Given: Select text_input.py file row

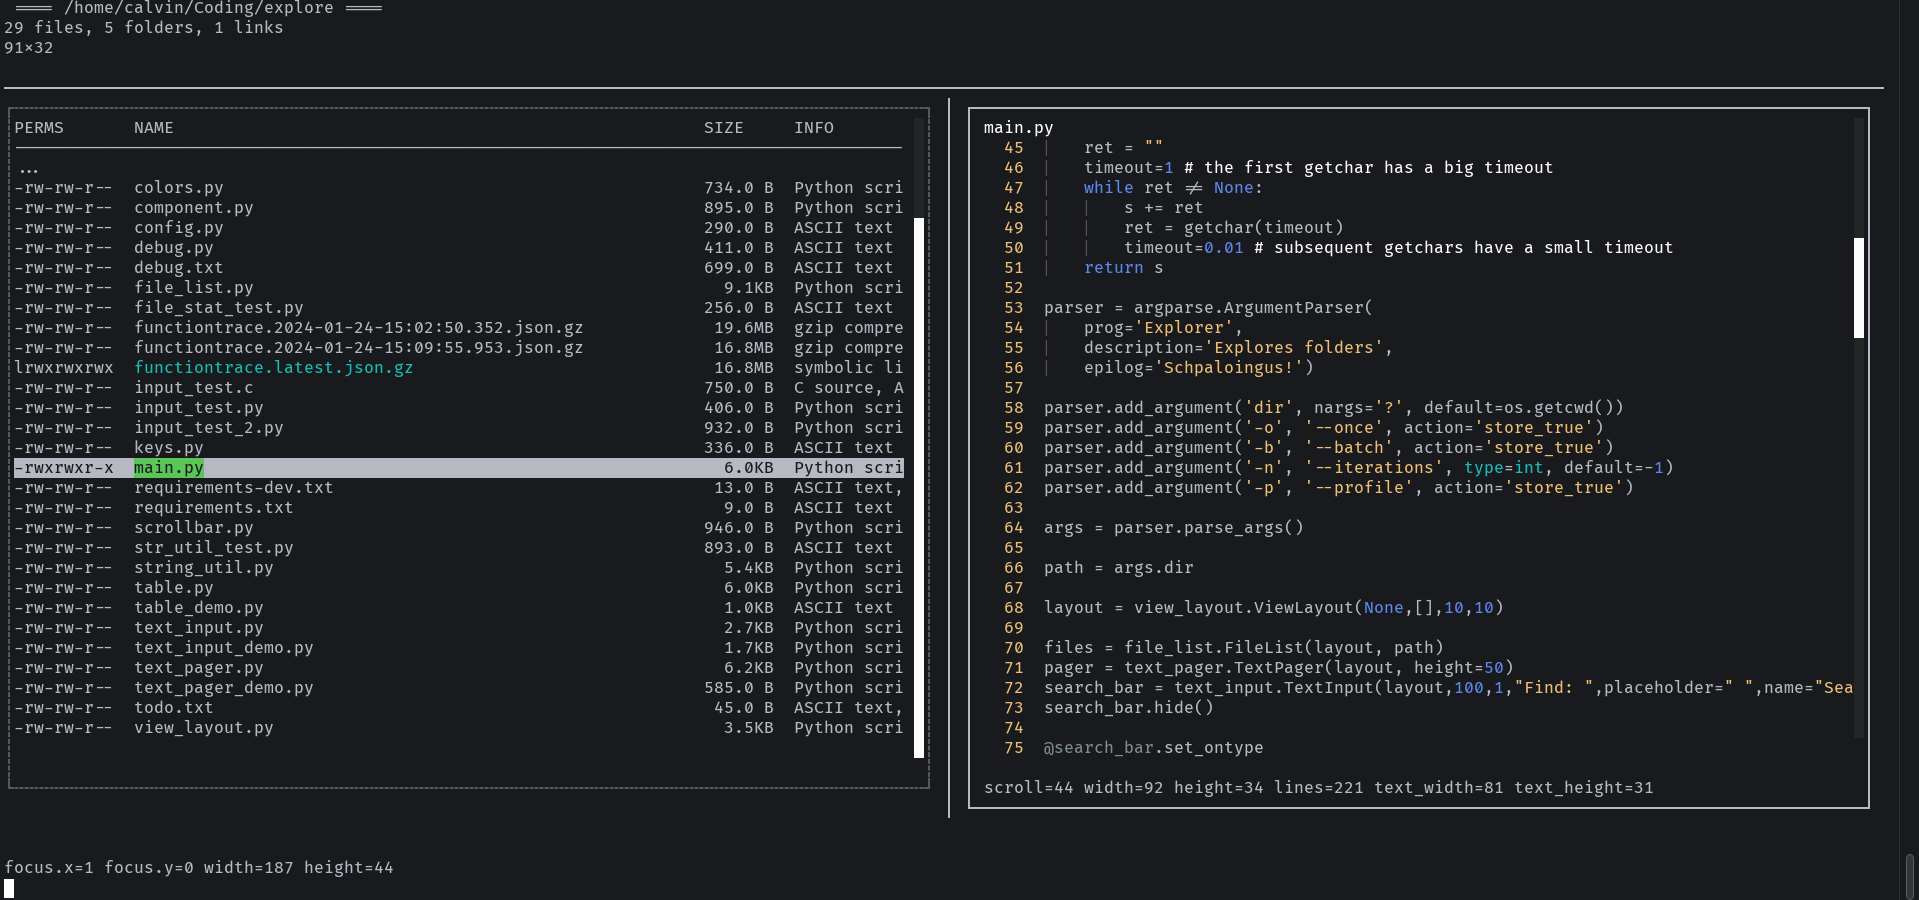Looking at the screenshot, I should pyautogui.click(x=458, y=628).
